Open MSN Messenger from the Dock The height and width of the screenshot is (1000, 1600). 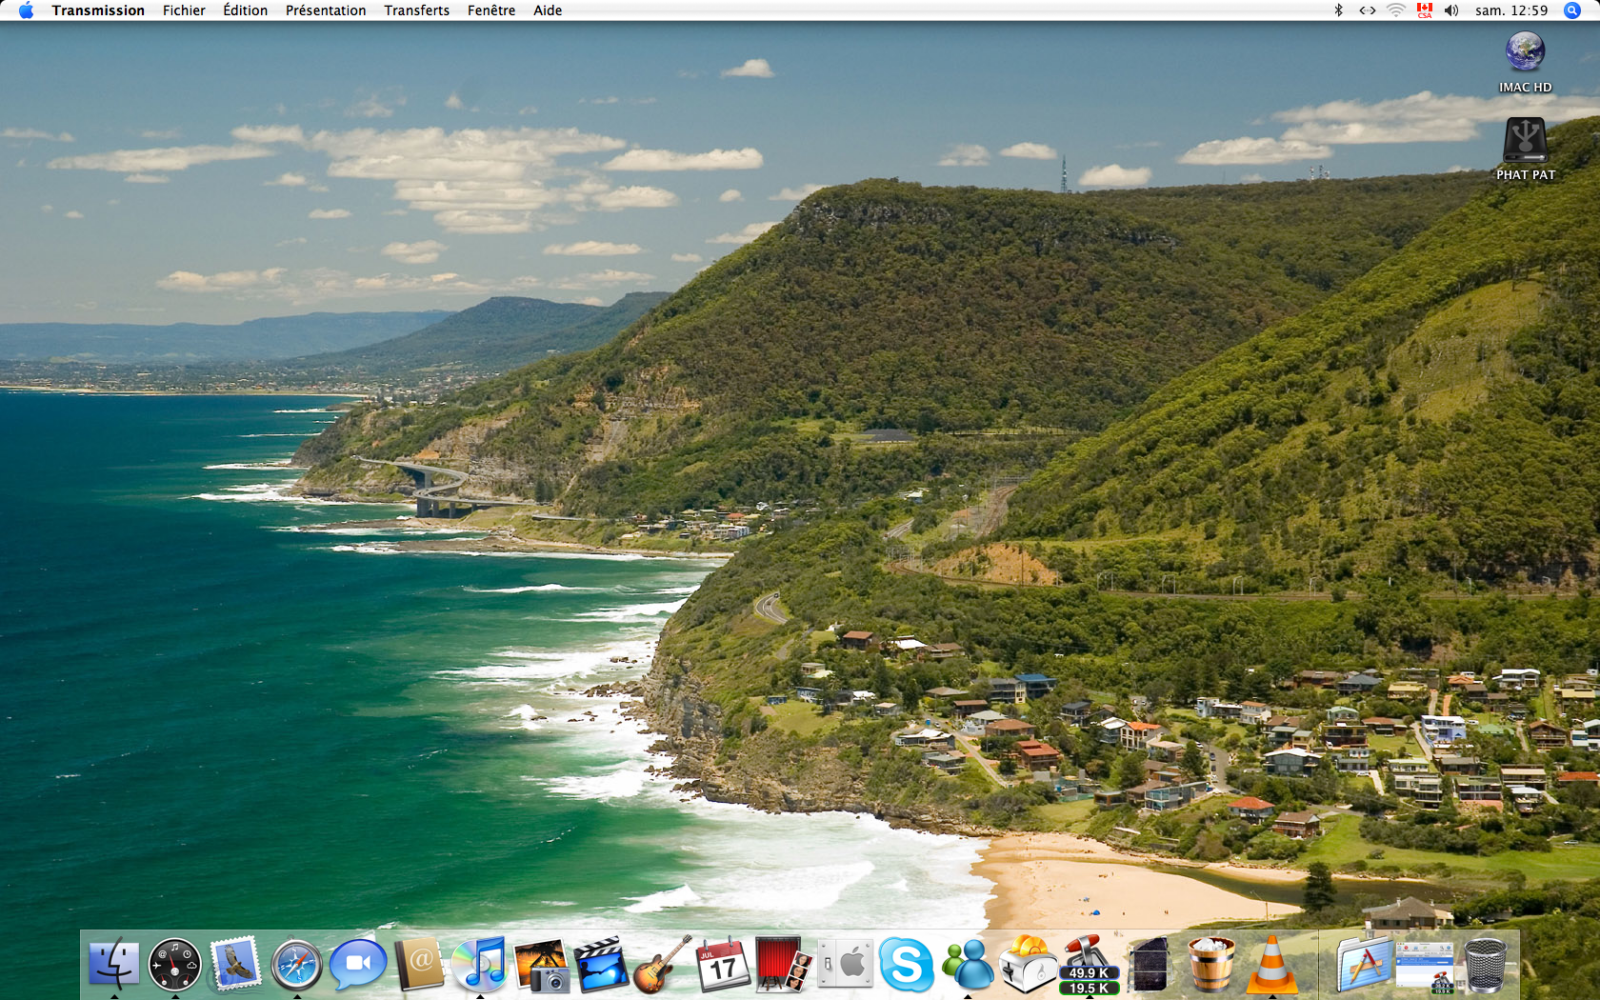967,965
